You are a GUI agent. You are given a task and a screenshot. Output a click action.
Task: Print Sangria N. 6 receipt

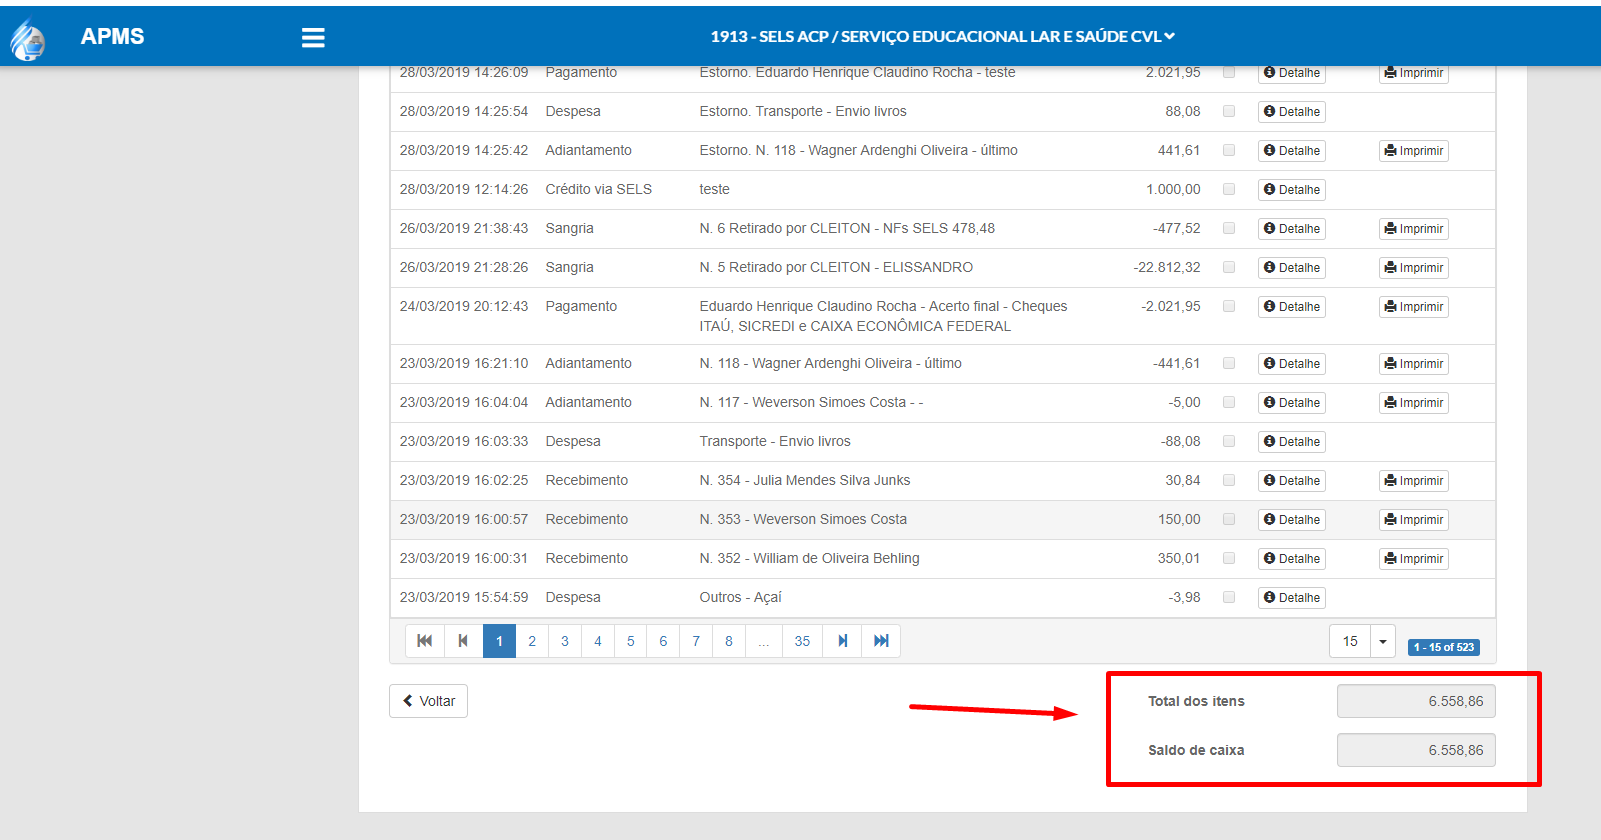tap(1414, 229)
